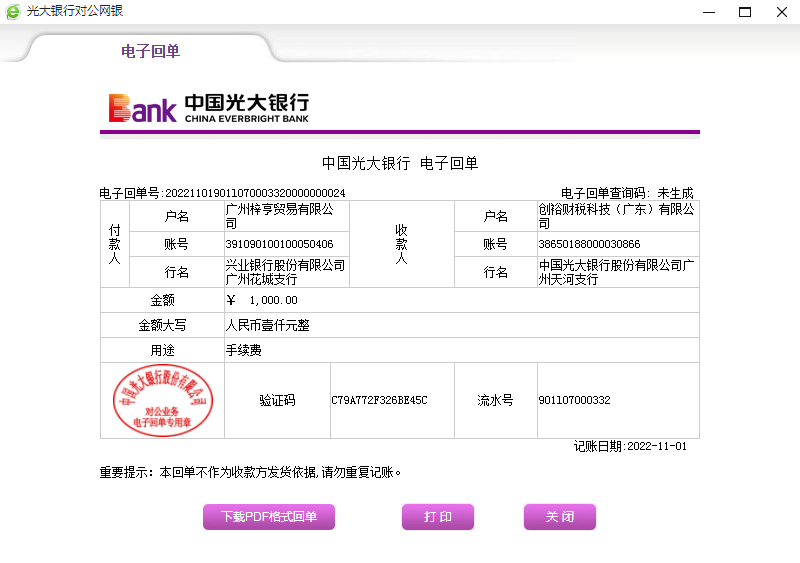
Task: Click the payee name 创裕财税科技（广东）有限公司
Action: (x=616, y=216)
